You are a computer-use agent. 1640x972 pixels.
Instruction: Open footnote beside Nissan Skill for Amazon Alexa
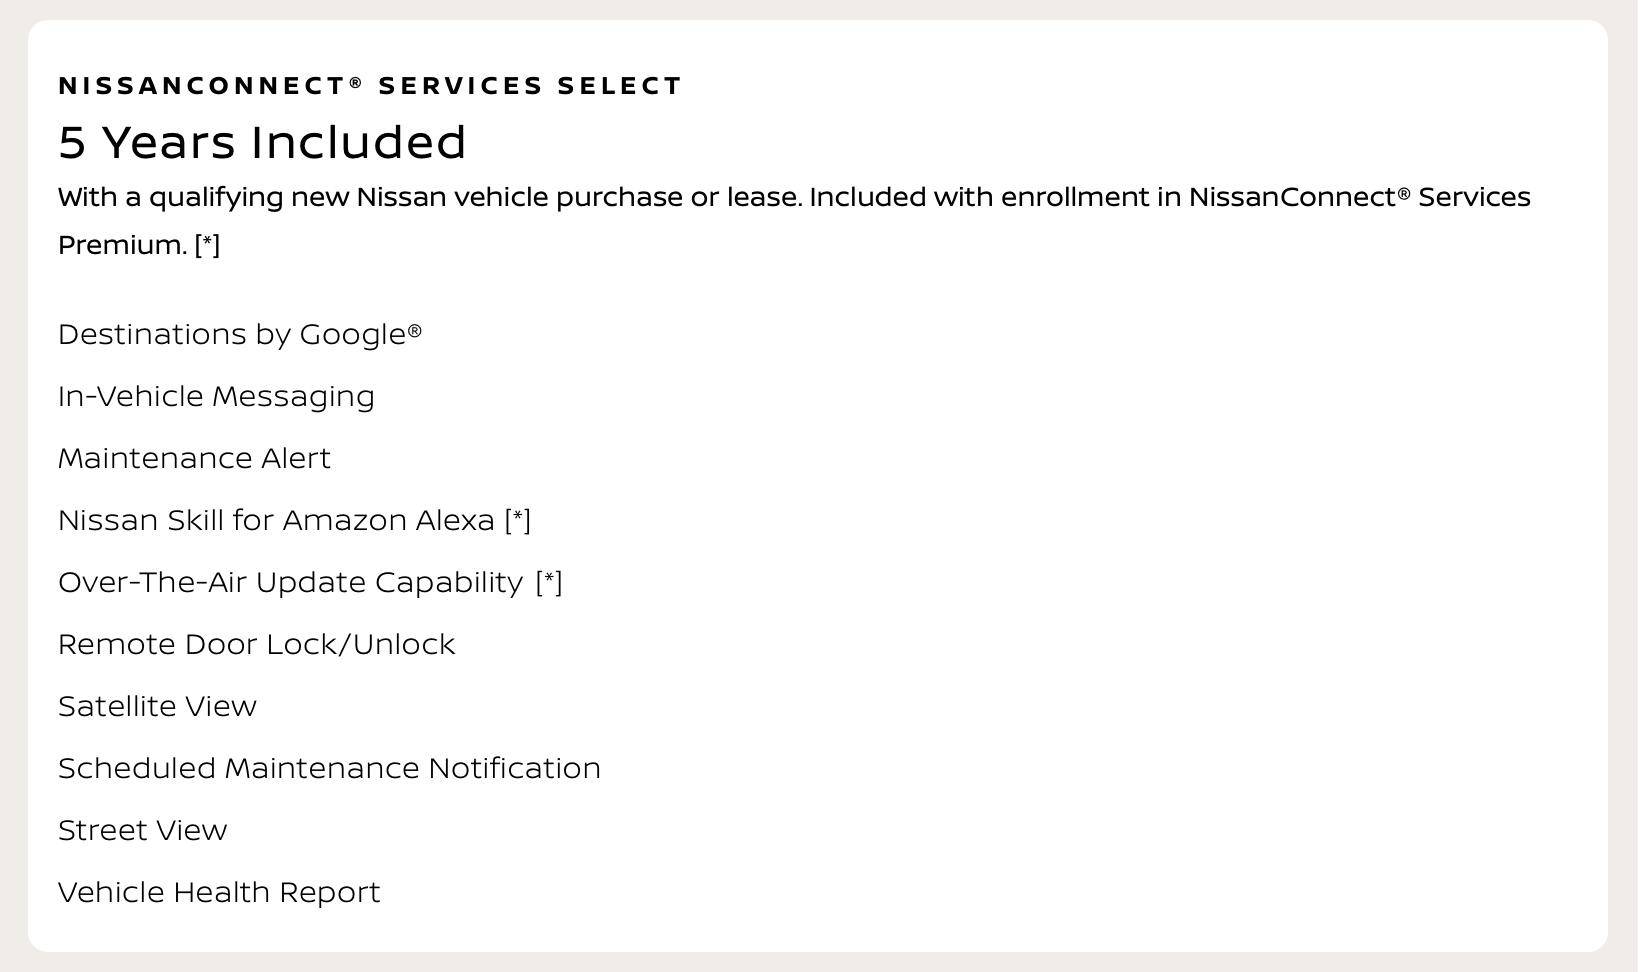(x=518, y=521)
